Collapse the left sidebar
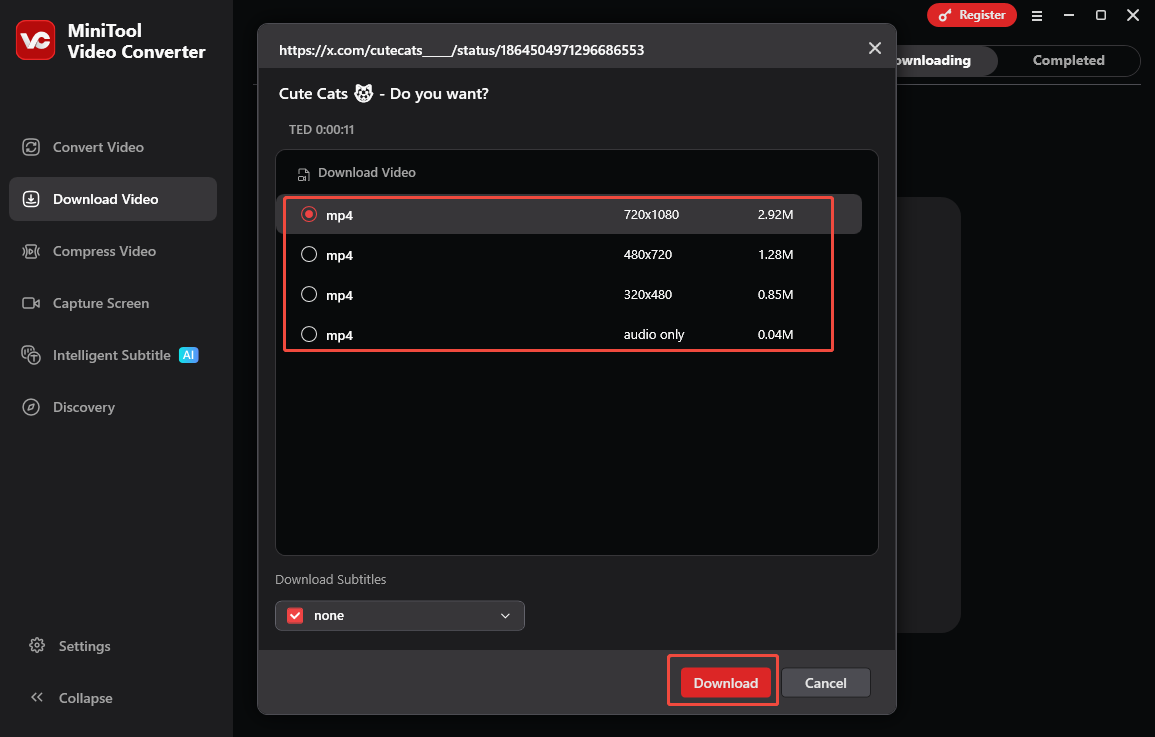 [73, 698]
